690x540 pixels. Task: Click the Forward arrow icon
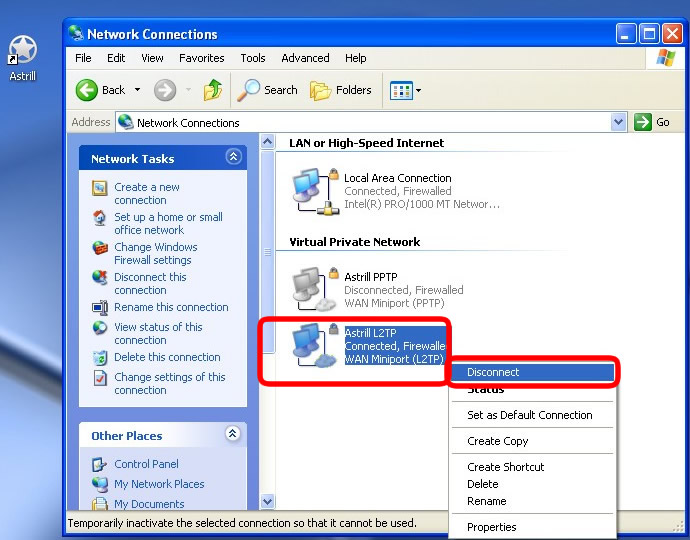coord(165,90)
